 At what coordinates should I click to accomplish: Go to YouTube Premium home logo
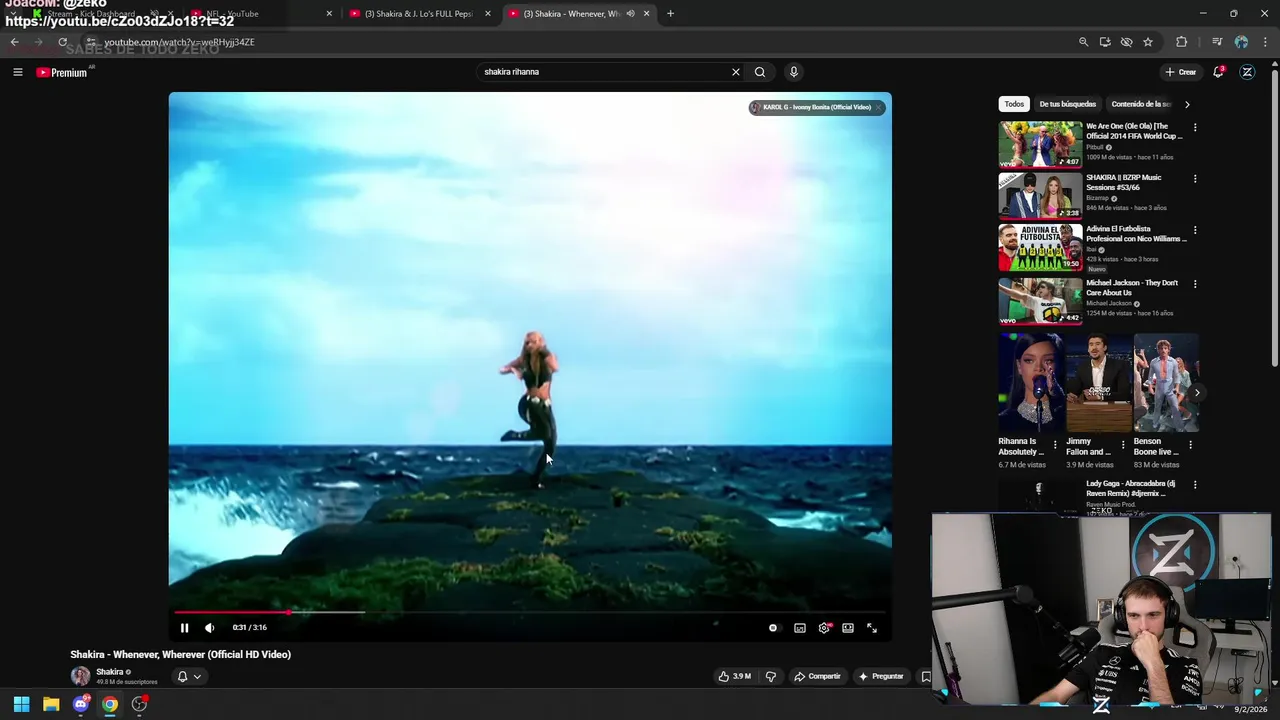click(62, 72)
